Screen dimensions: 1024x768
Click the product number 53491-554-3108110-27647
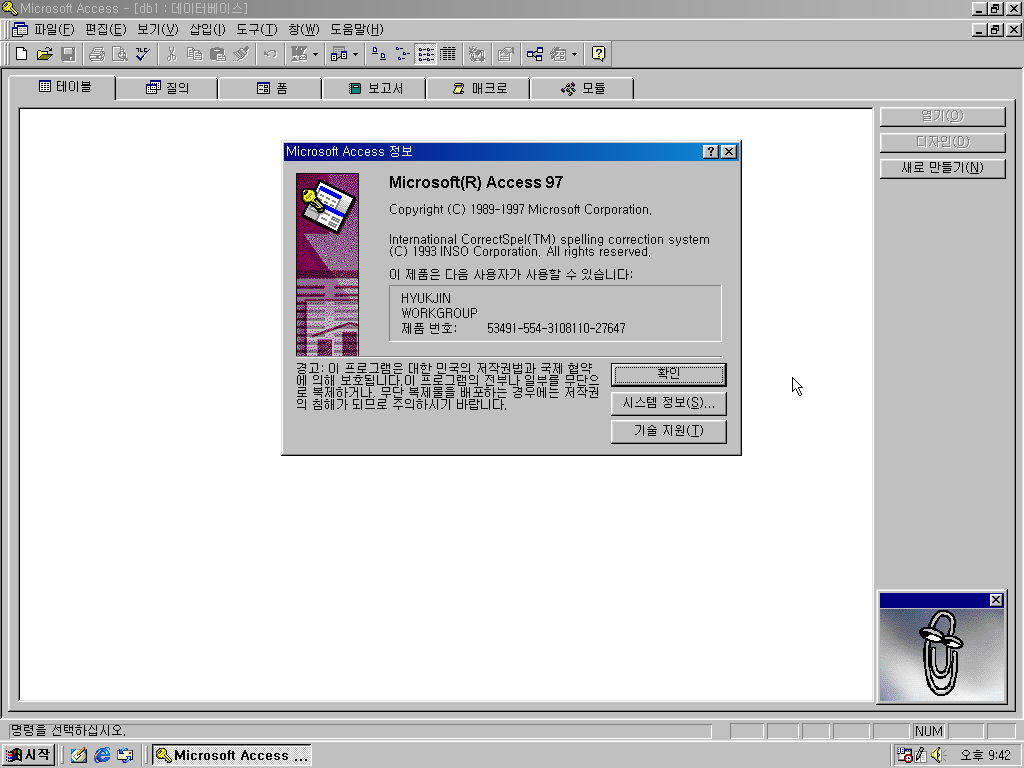556,328
